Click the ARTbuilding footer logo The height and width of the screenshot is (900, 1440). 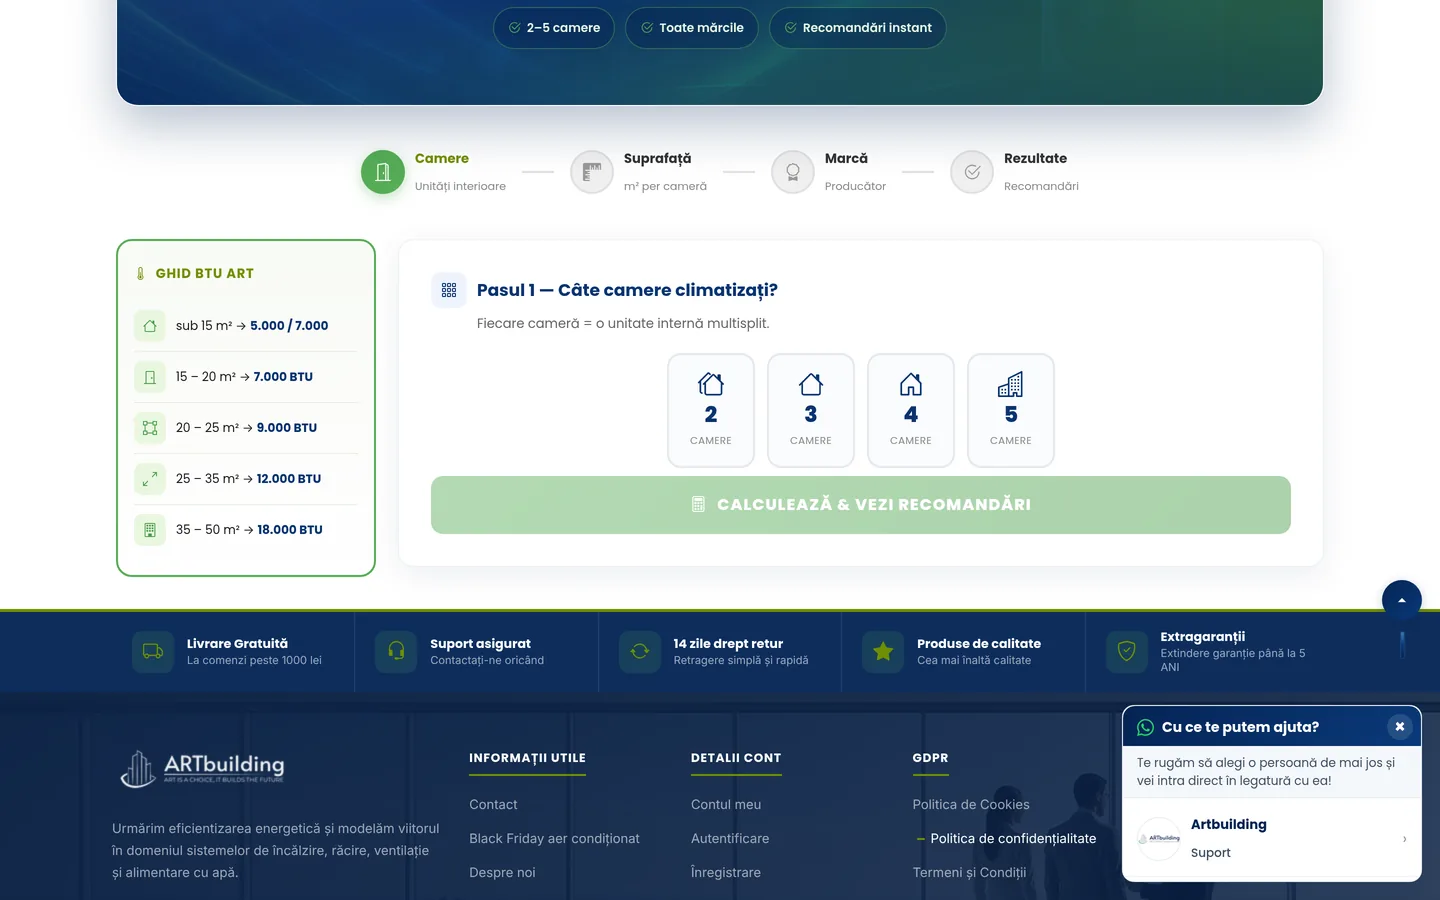pos(202,768)
